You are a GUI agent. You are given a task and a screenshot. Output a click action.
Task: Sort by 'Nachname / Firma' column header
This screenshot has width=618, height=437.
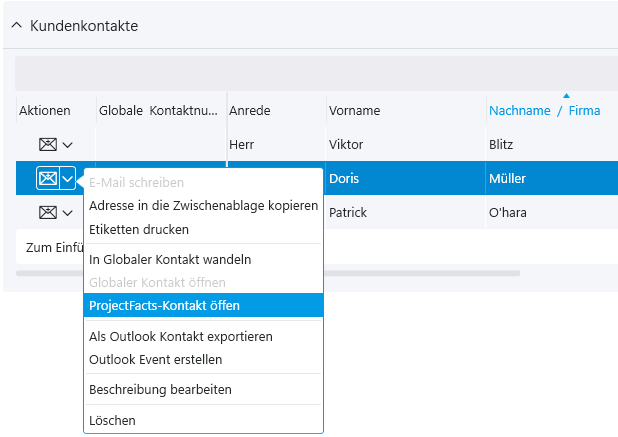click(543, 111)
